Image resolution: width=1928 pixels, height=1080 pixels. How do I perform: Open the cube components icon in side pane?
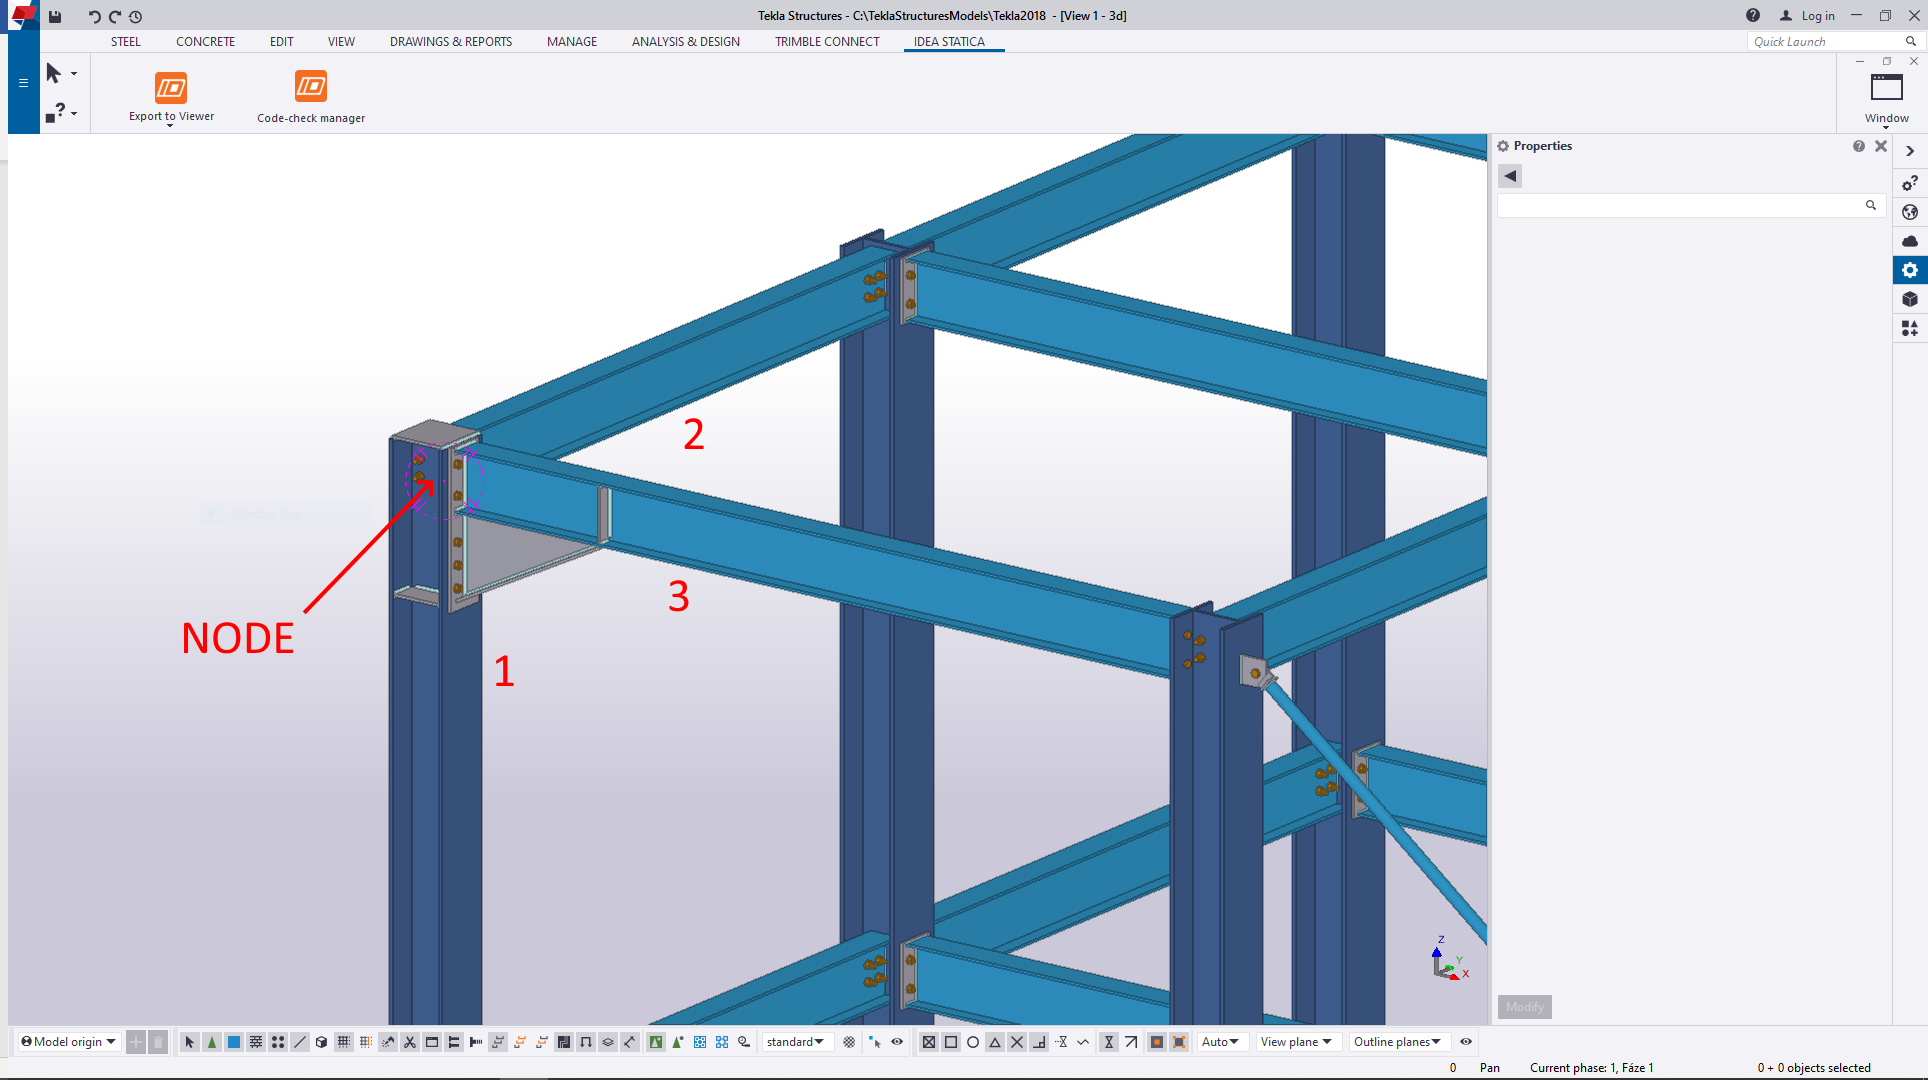(x=1910, y=299)
